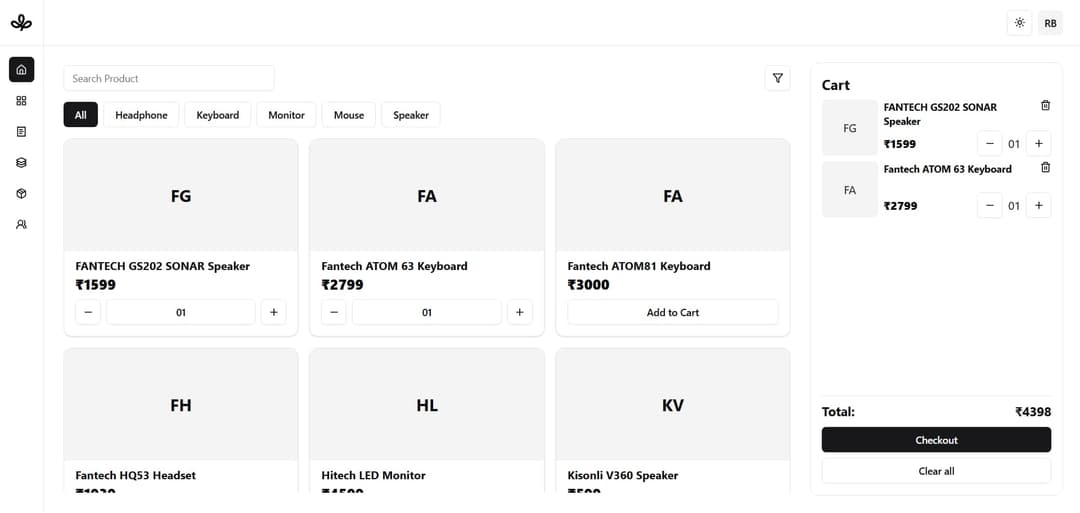Increase quantity on FANTECH GS202 product card

click(273, 312)
